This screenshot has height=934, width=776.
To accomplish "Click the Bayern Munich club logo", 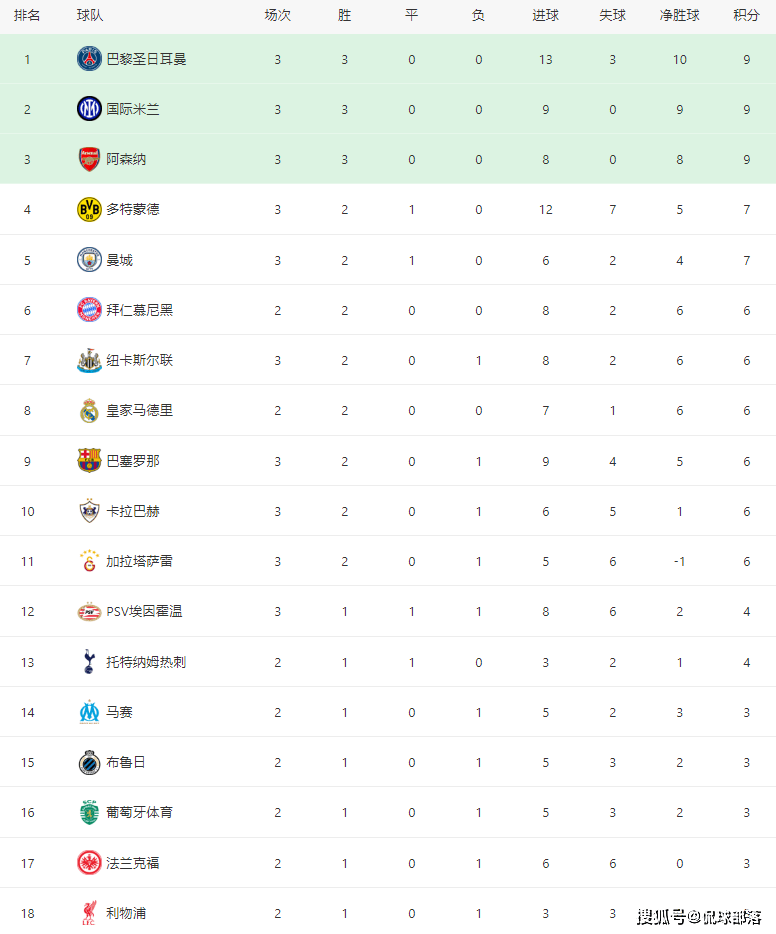I will click(x=90, y=310).
